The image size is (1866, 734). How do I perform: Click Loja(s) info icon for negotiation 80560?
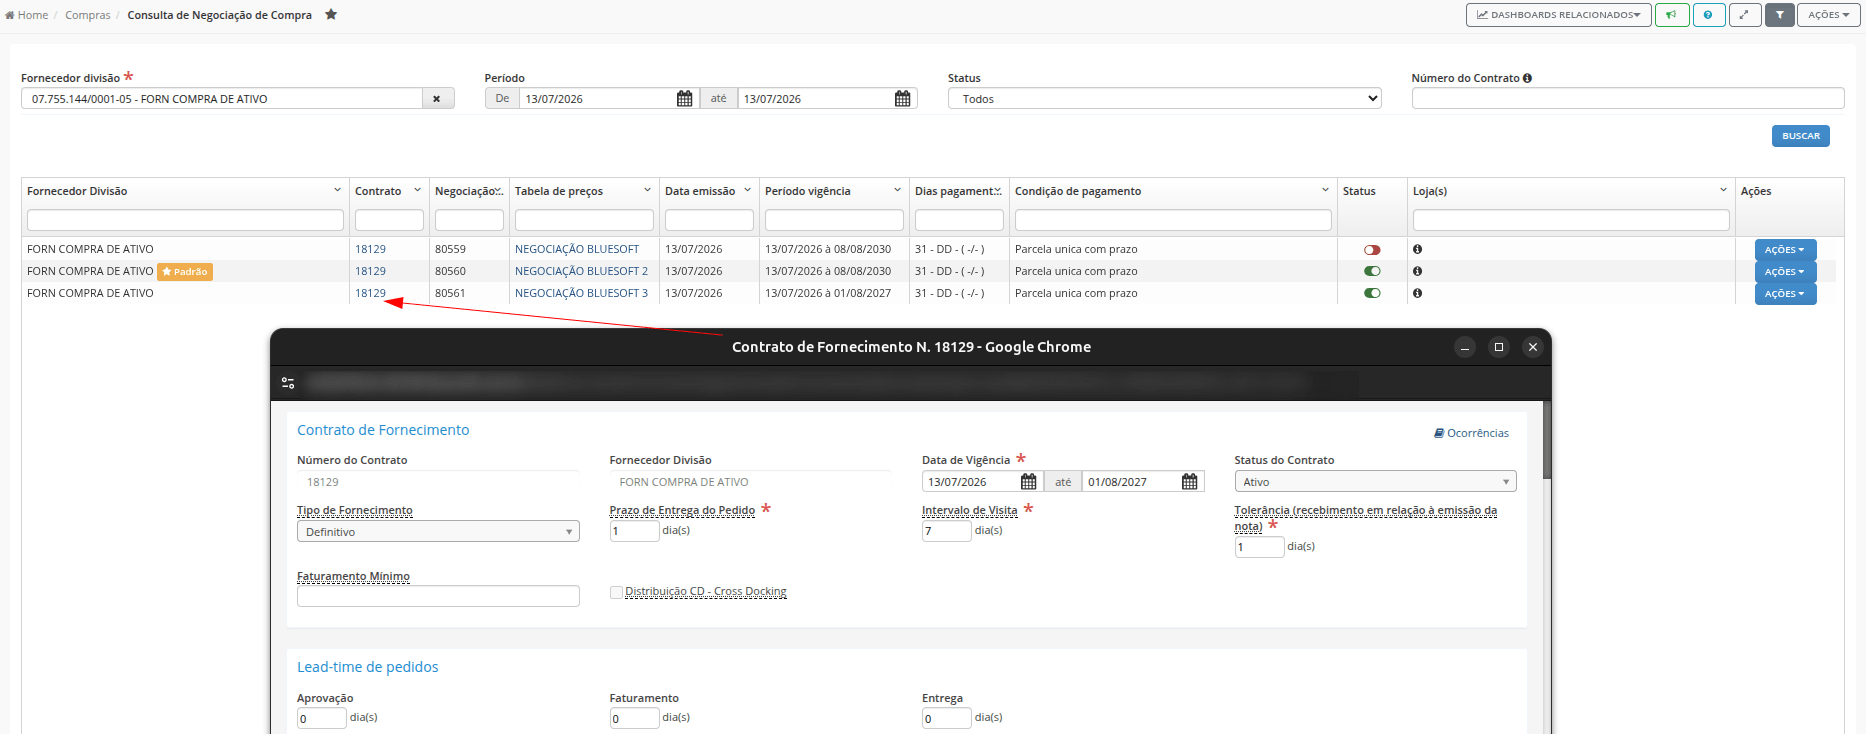point(1418,271)
